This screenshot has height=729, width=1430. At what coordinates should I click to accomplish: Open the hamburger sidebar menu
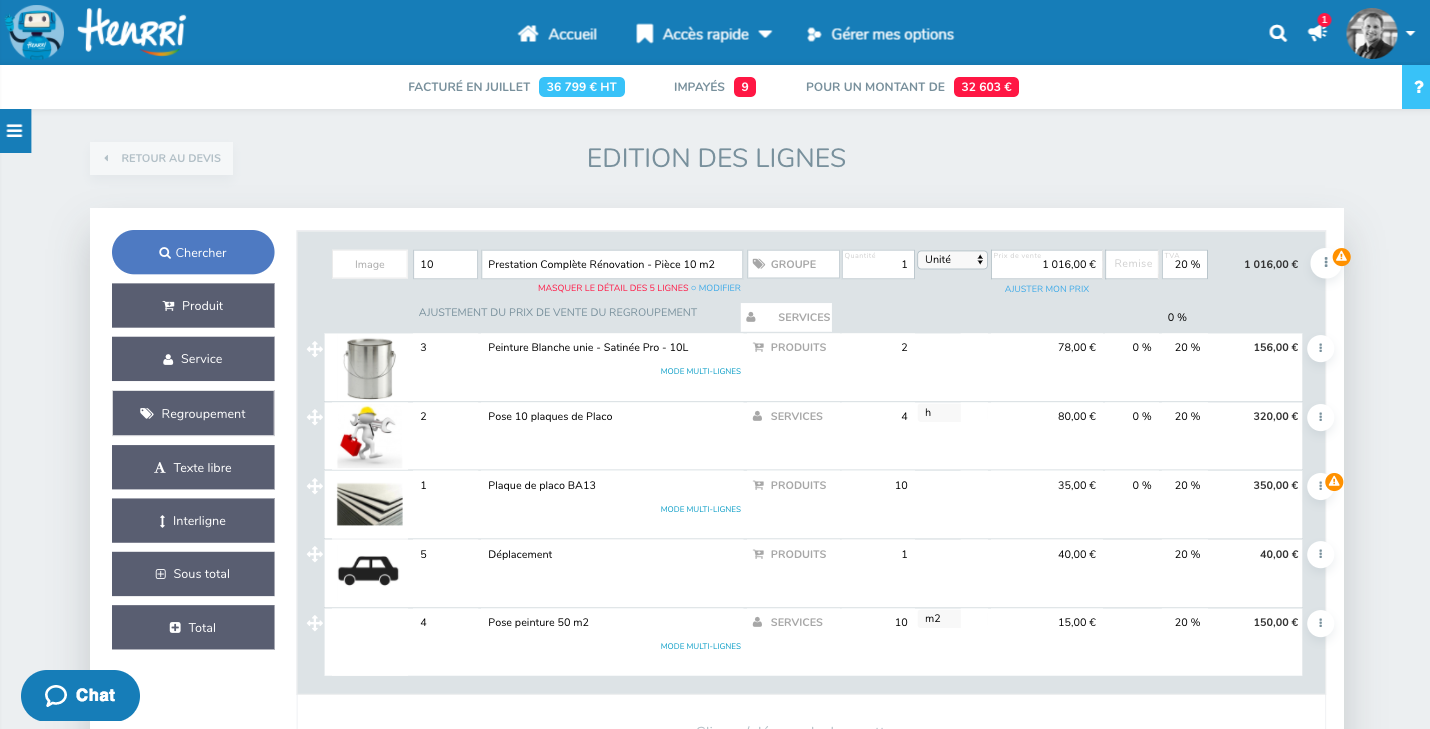click(15, 131)
